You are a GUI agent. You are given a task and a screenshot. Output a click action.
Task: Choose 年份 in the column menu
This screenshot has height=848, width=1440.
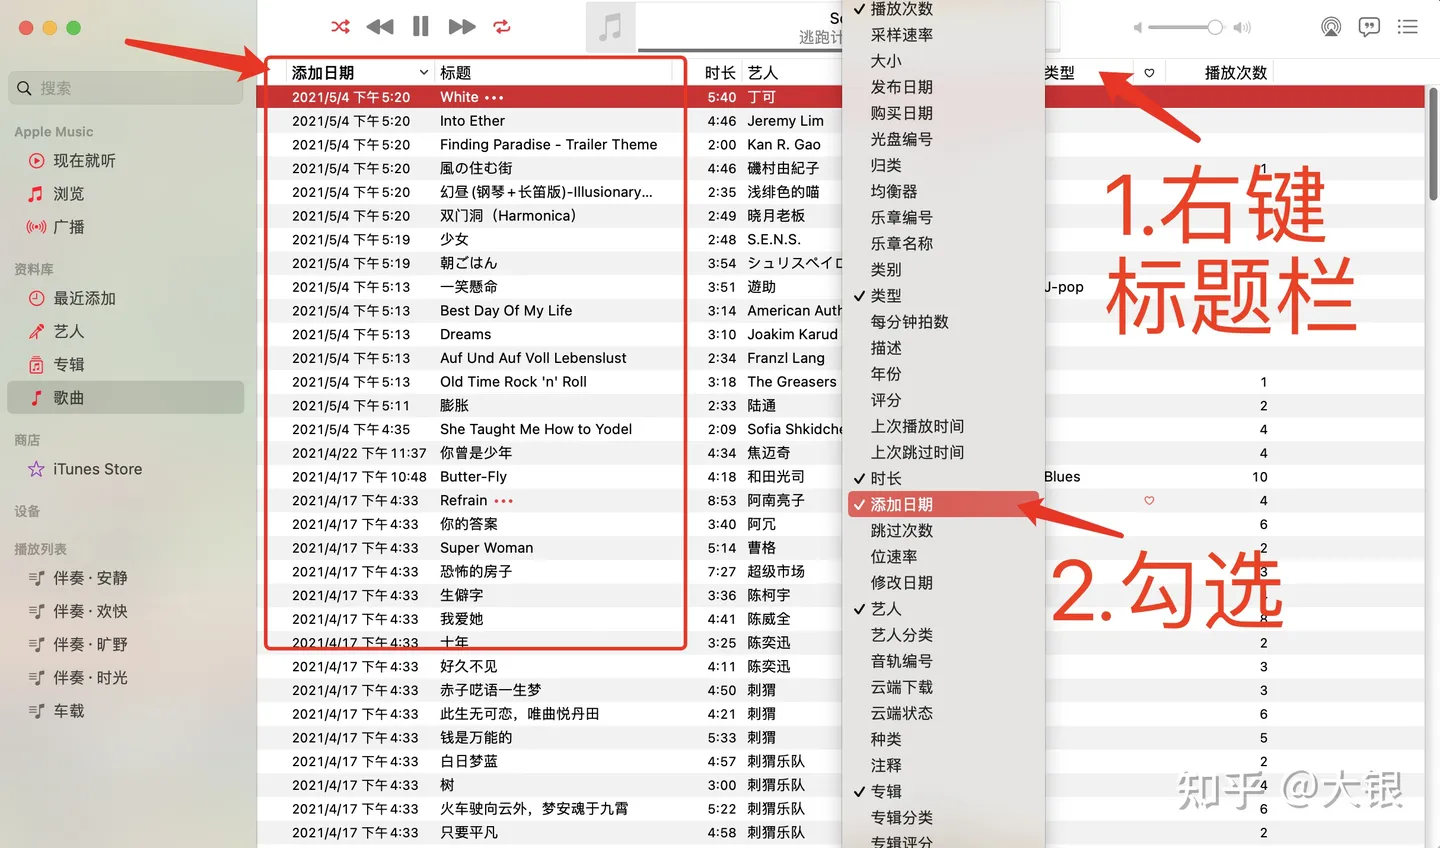(x=945, y=374)
